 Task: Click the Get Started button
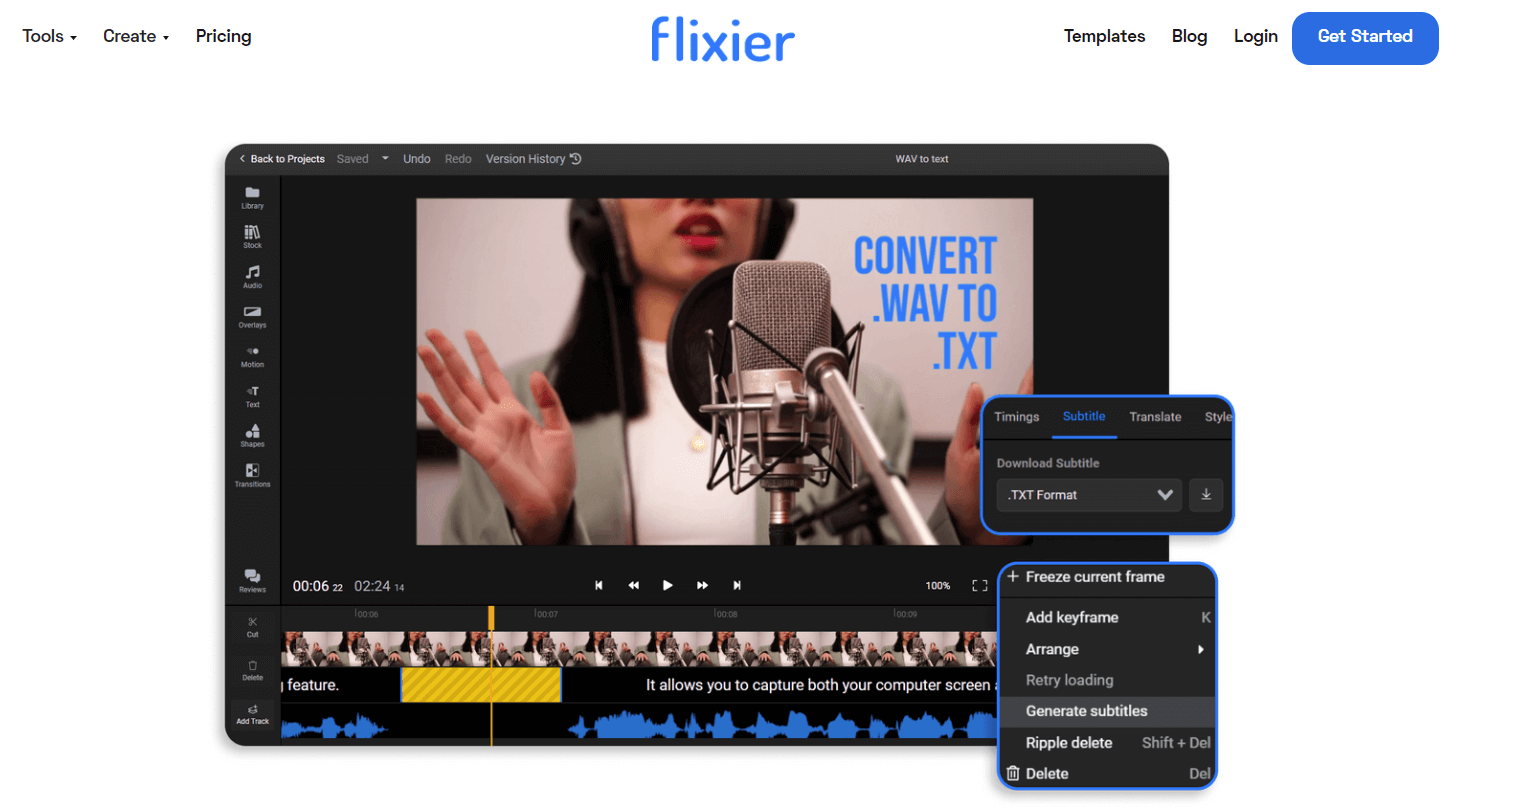point(1365,38)
